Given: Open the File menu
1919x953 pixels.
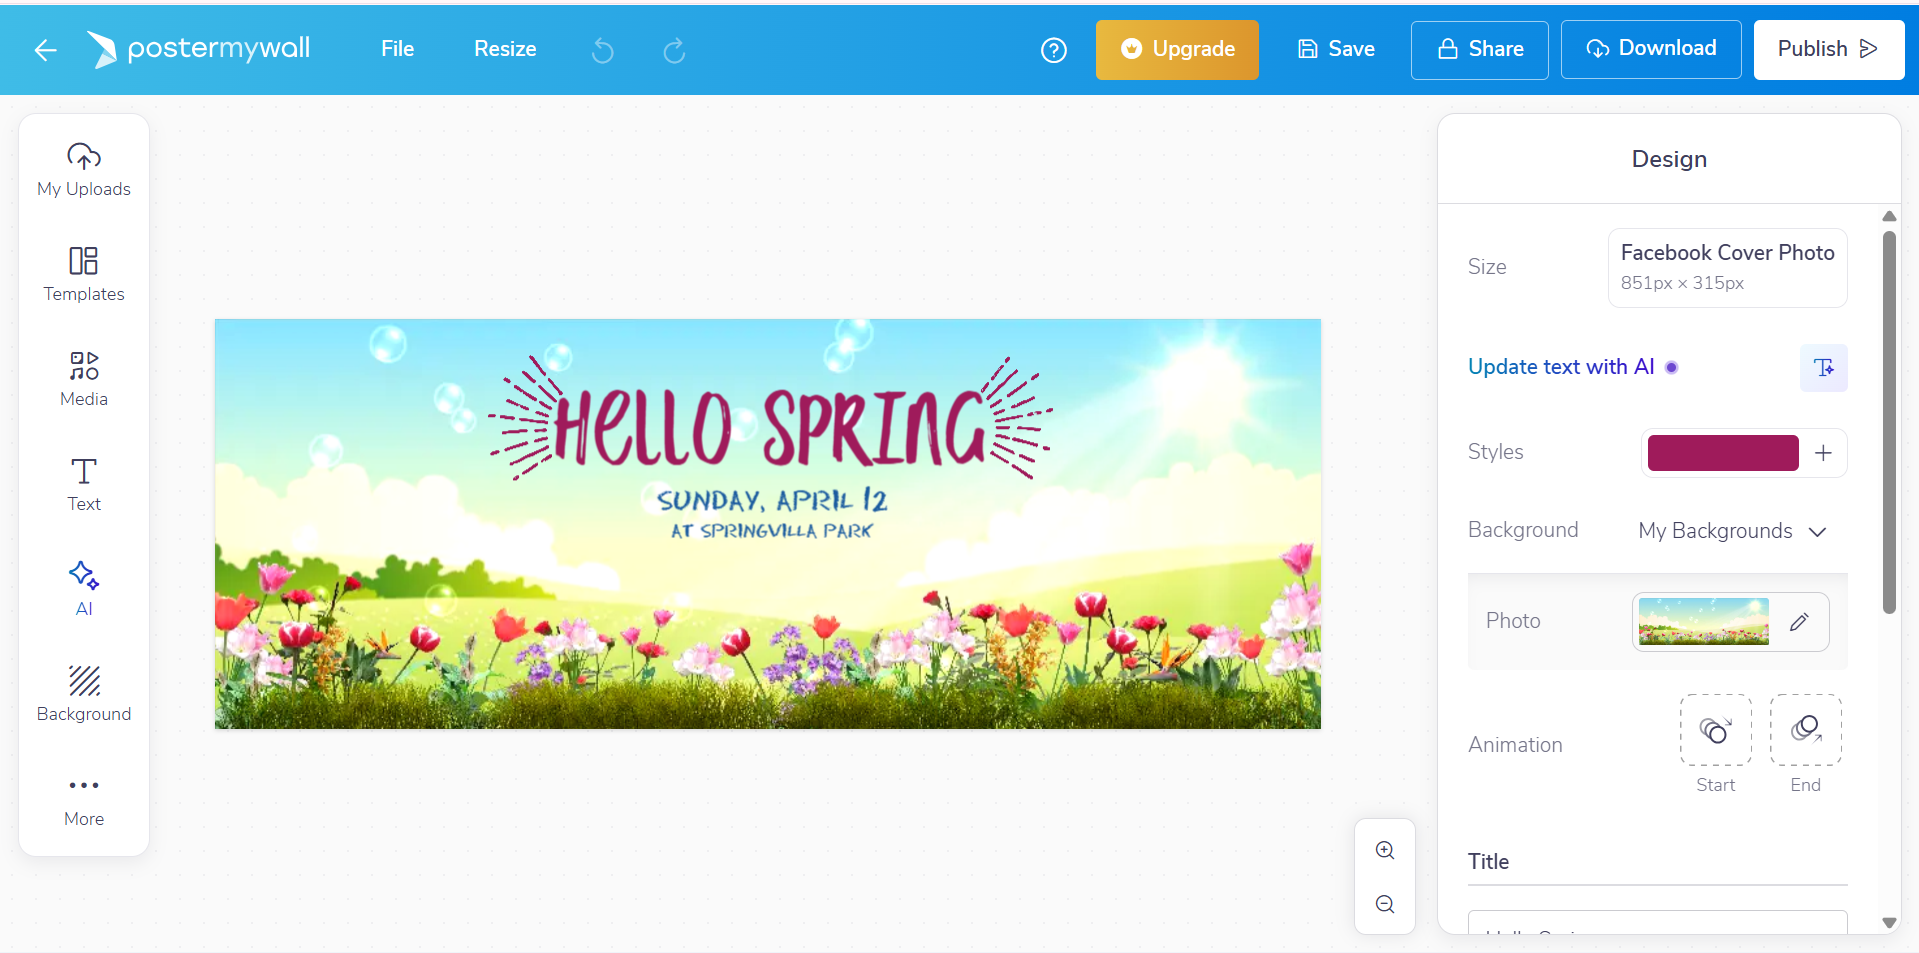Looking at the screenshot, I should (x=396, y=48).
